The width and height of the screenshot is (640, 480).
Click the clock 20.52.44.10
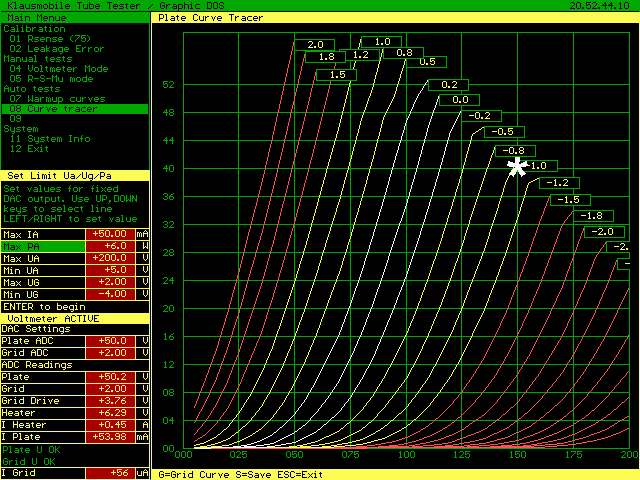tap(599, 6)
